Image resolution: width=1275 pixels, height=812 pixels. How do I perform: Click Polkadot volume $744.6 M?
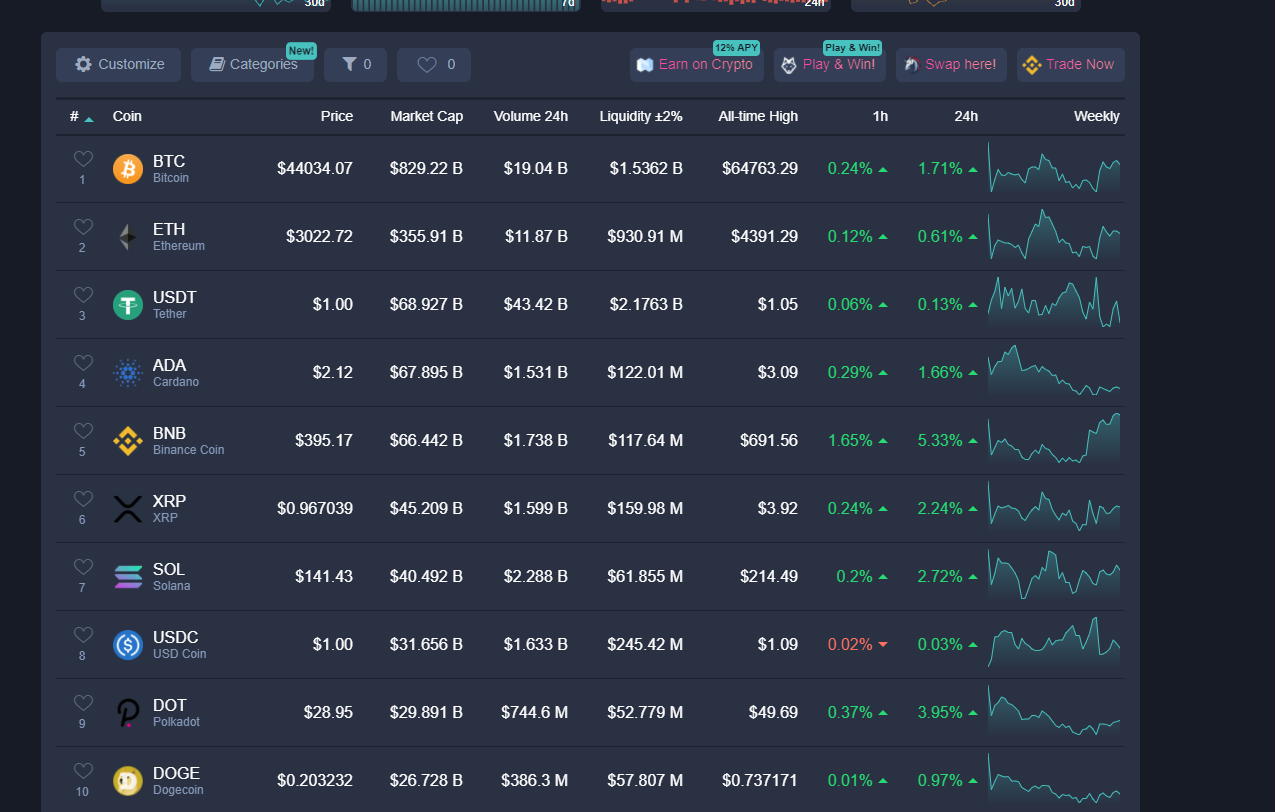[535, 712]
